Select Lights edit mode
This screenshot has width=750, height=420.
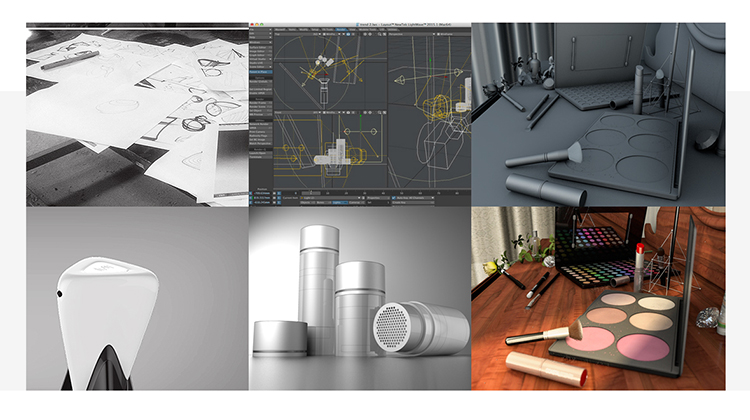point(340,202)
